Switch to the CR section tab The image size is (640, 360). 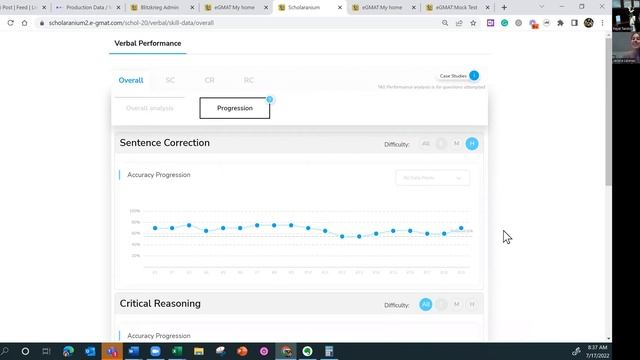point(209,80)
